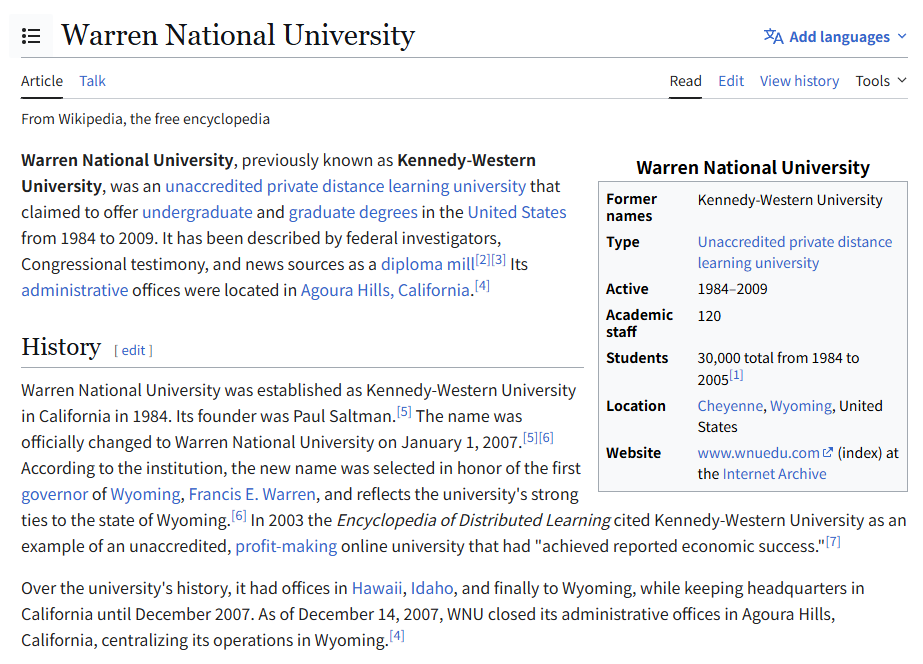923x664 pixels.
Task: Expand the Add languages dropdown
Action: pyautogui.click(x=835, y=36)
